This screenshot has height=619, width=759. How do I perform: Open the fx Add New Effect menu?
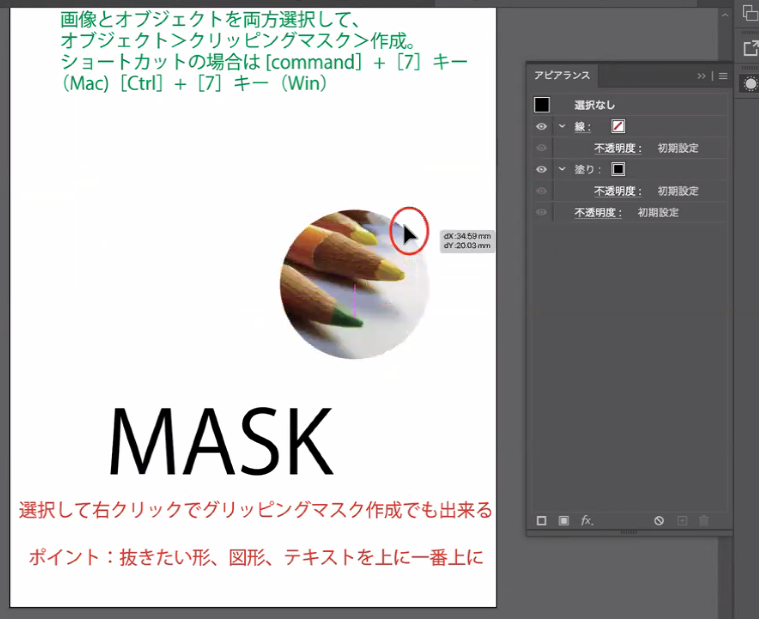[x=587, y=521]
